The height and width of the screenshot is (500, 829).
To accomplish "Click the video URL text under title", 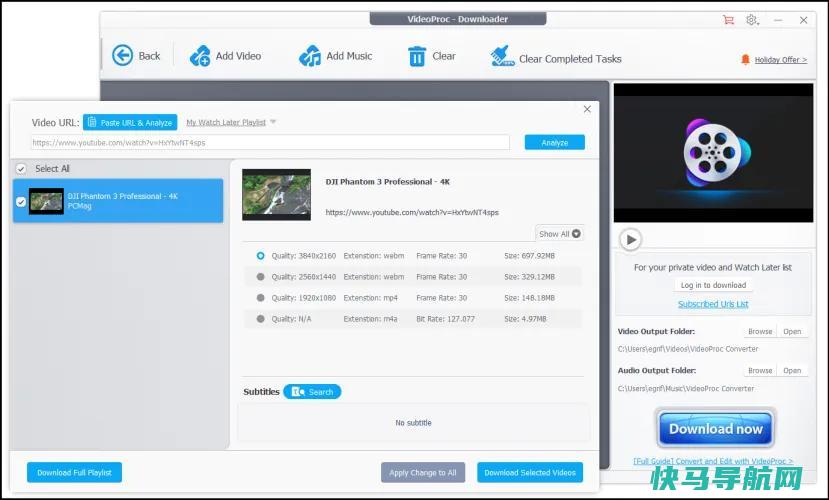I will [412, 212].
